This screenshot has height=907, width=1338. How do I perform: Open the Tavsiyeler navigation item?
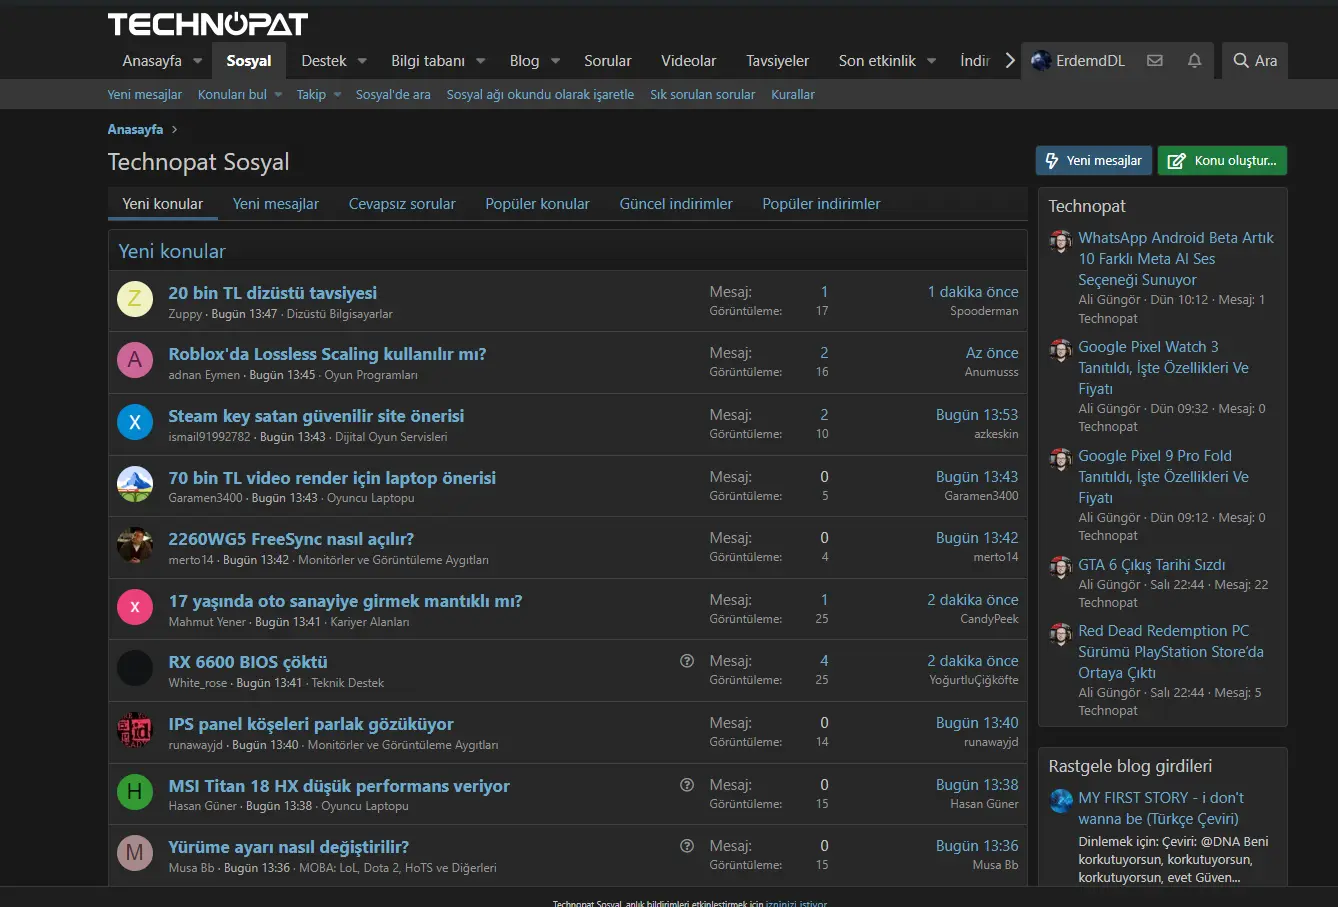(x=778, y=61)
